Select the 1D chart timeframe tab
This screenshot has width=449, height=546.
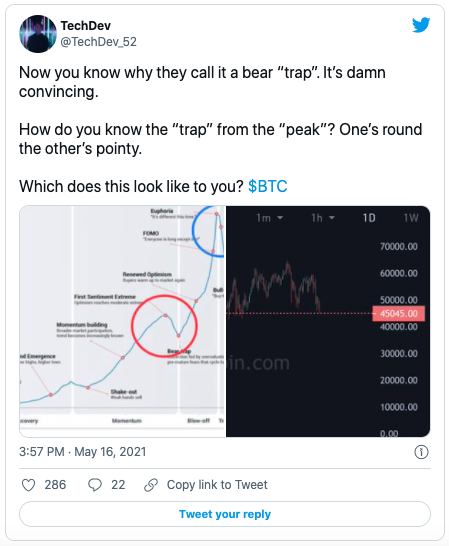369,218
